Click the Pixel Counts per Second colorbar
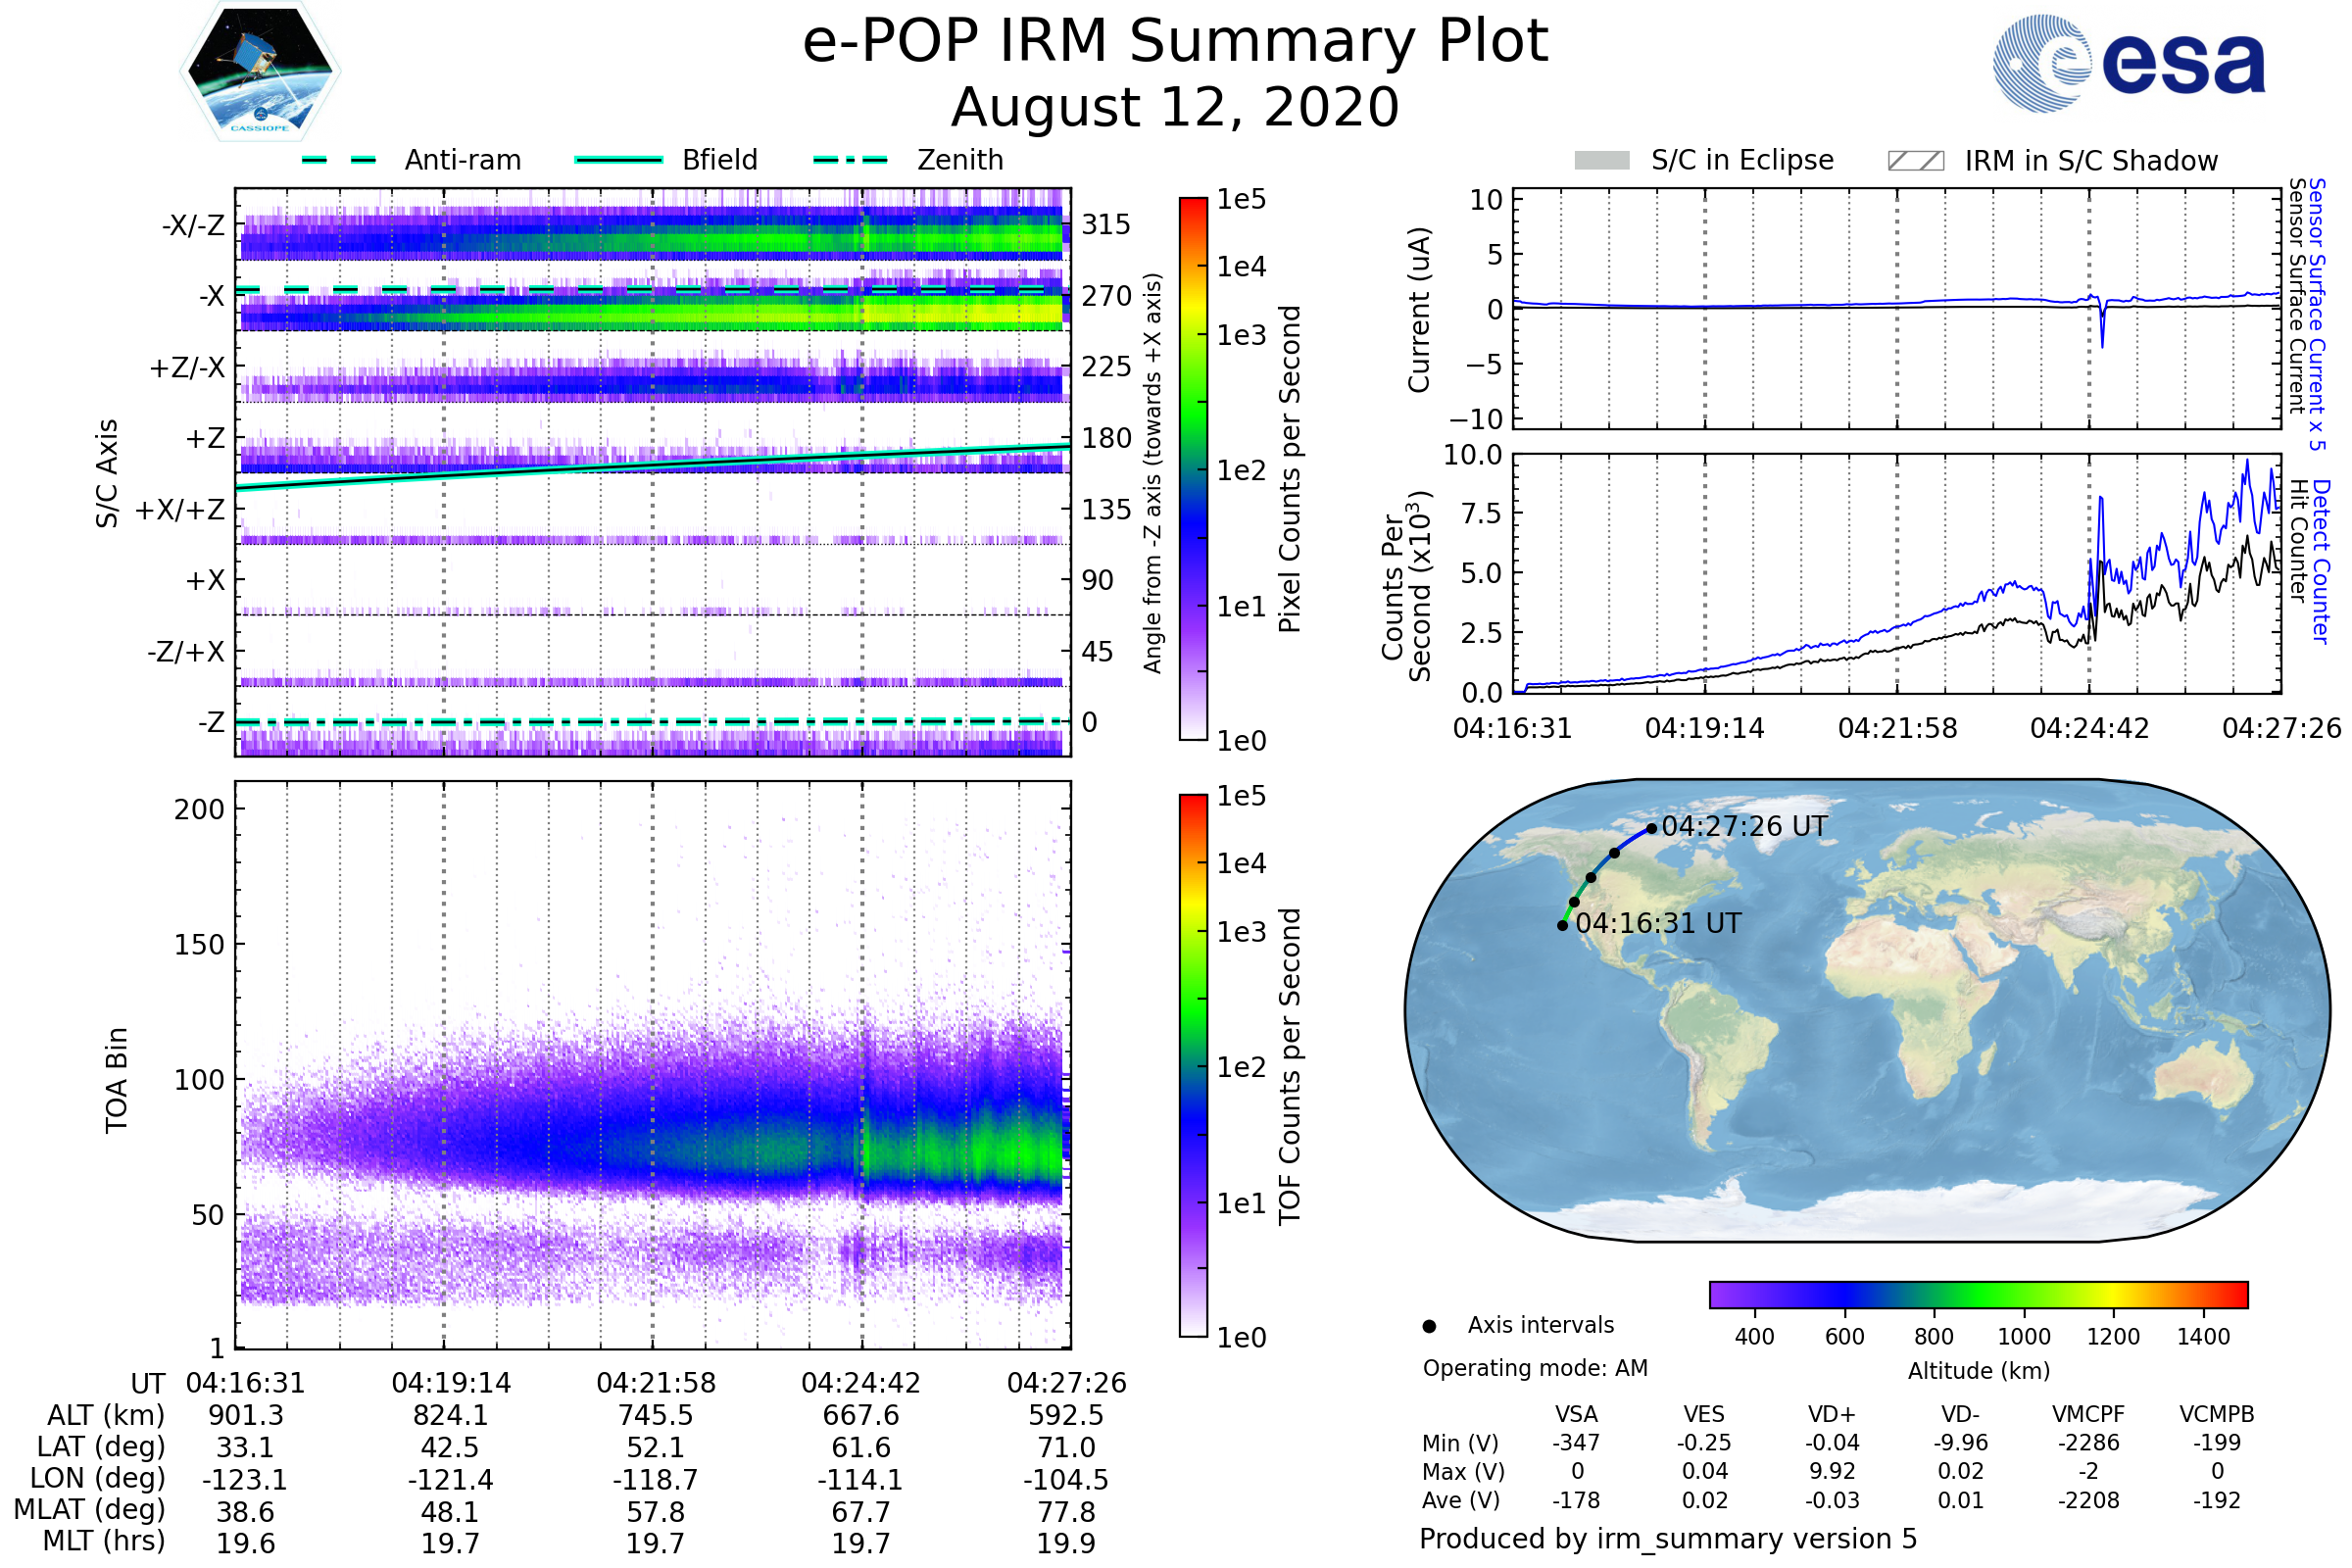Screen dimensions: 2352x1568 (1194, 469)
